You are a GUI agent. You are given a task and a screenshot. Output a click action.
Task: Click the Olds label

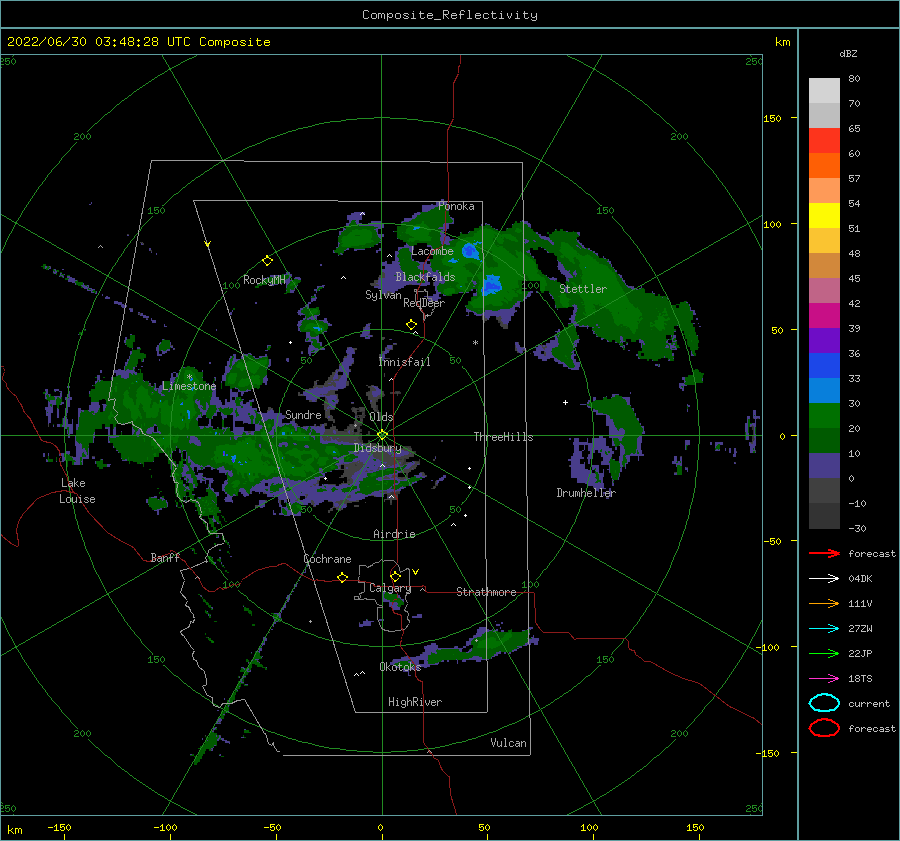[381, 417]
